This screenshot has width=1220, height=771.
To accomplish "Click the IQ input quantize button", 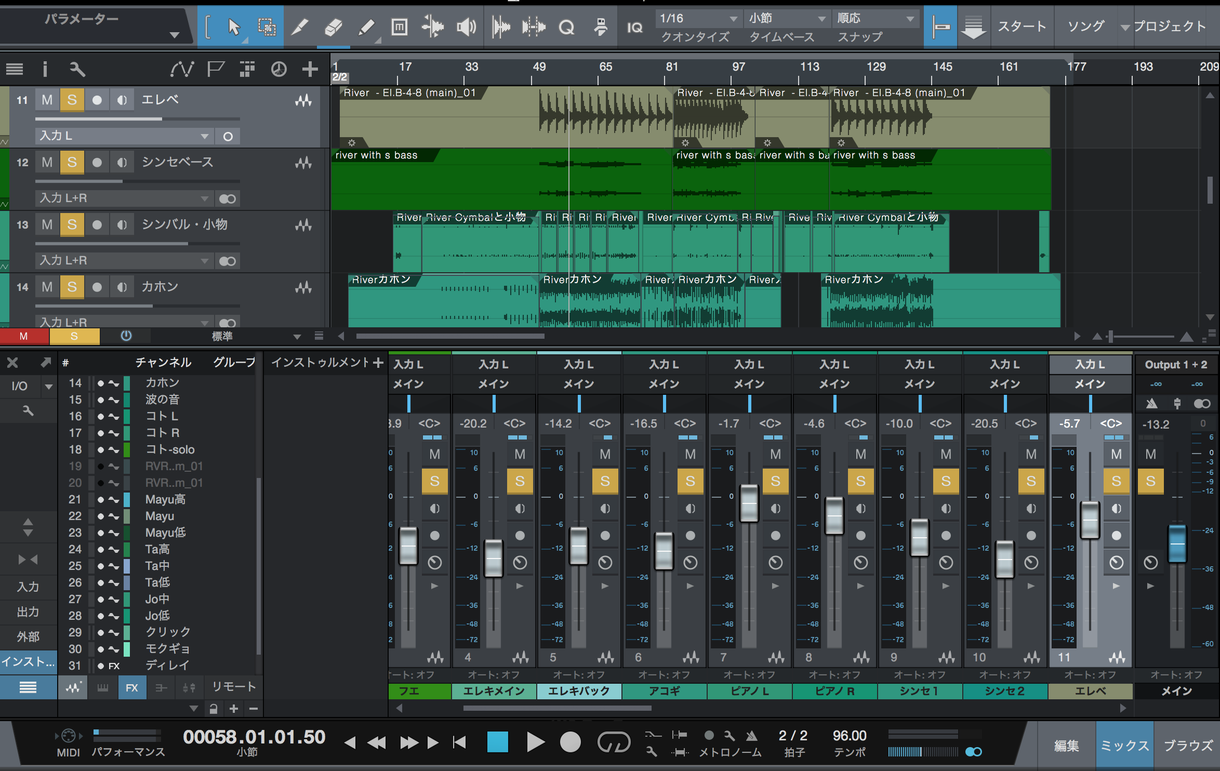I will (635, 27).
